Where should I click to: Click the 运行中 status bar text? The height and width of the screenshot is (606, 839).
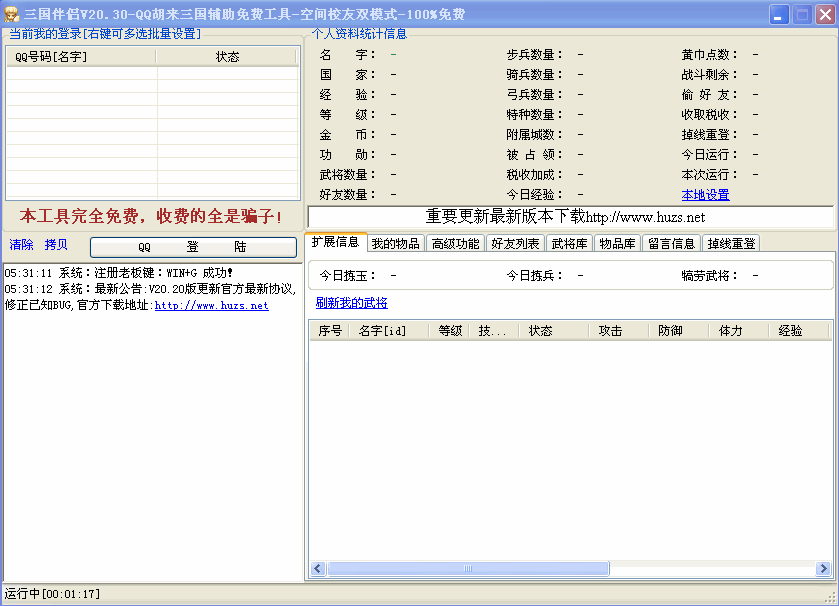[x=52, y=594]
